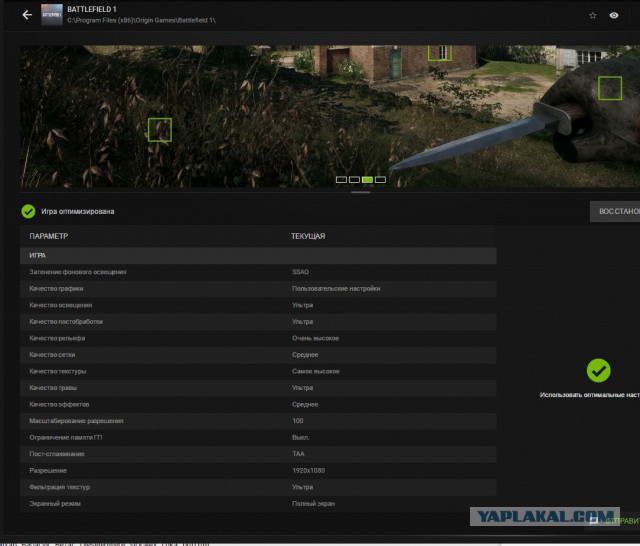Click large green checkmark for optimal settings
Image resolution: width=640 pixels, height=546 pixels.
[598, 371]
